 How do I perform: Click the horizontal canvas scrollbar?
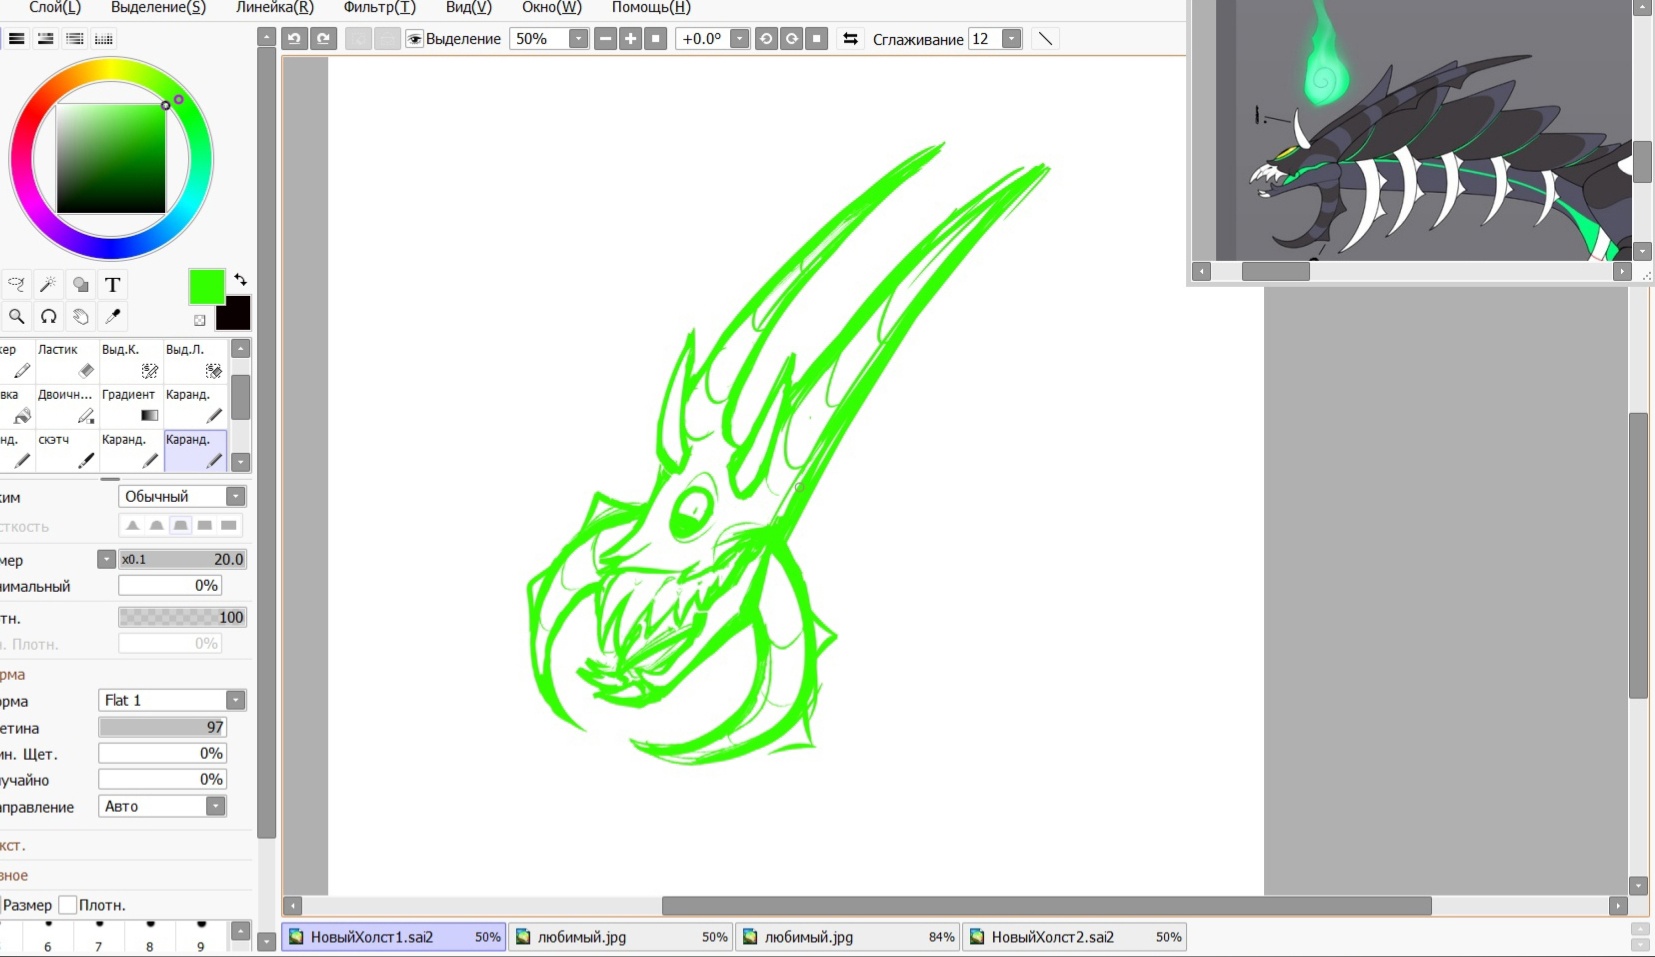click(1046, 906)
